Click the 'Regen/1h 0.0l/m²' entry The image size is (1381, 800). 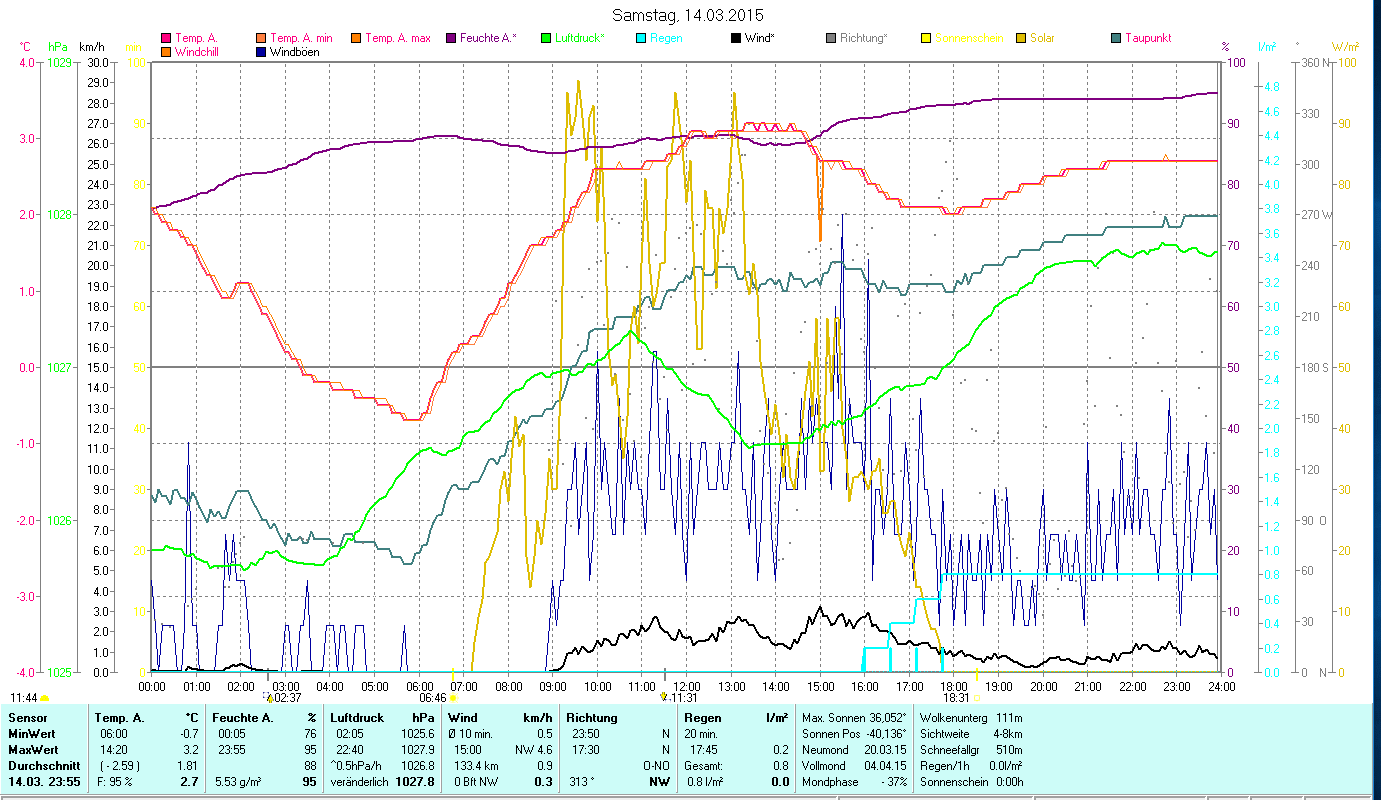[970, 765]
